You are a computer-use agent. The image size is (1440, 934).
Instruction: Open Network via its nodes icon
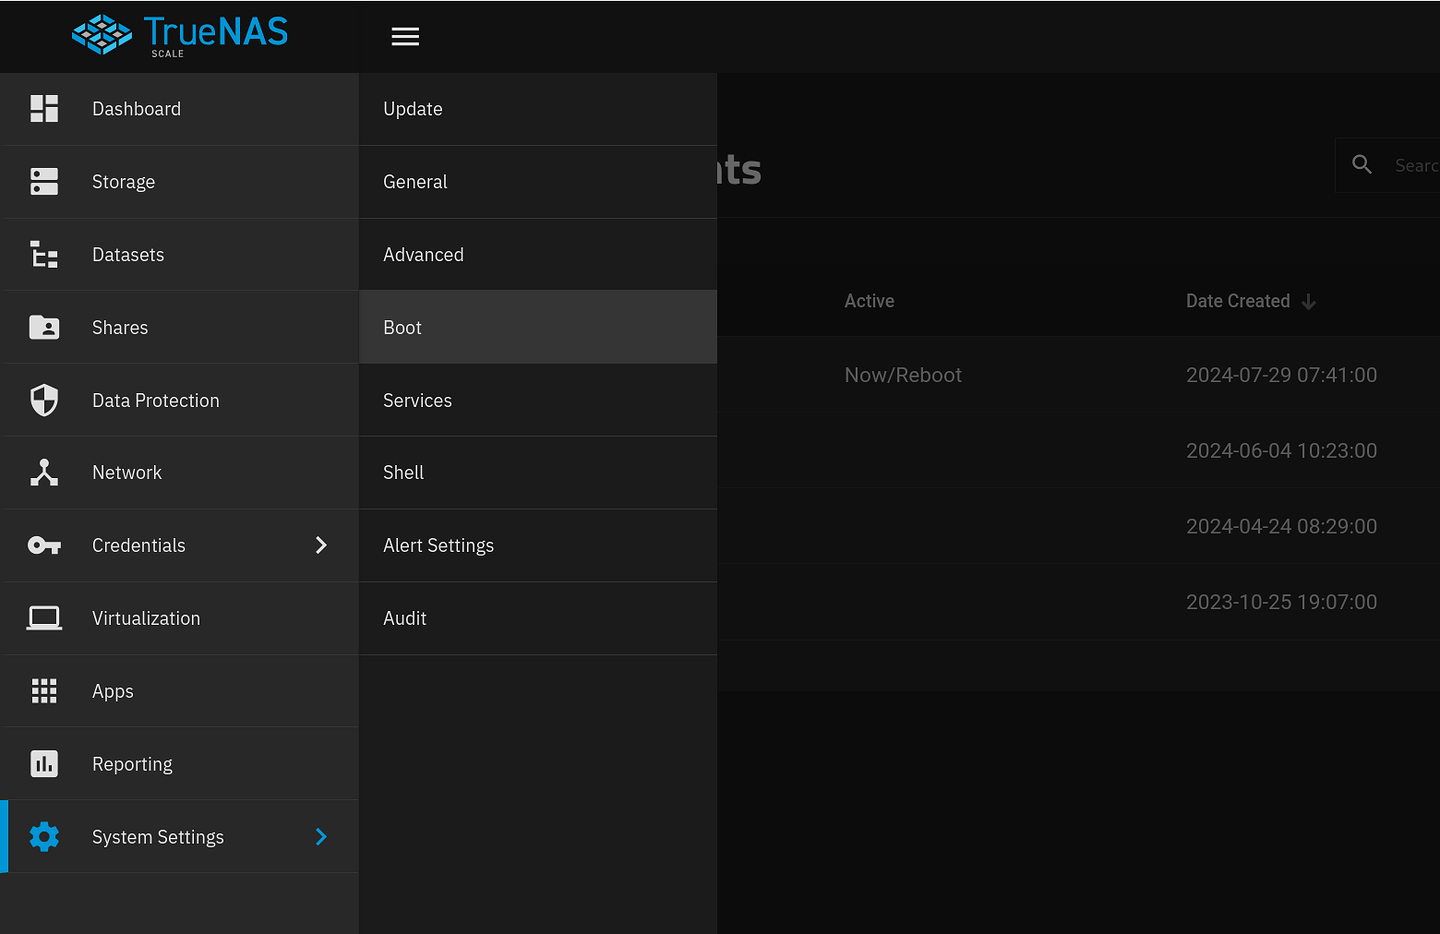[x=44, y=472]
